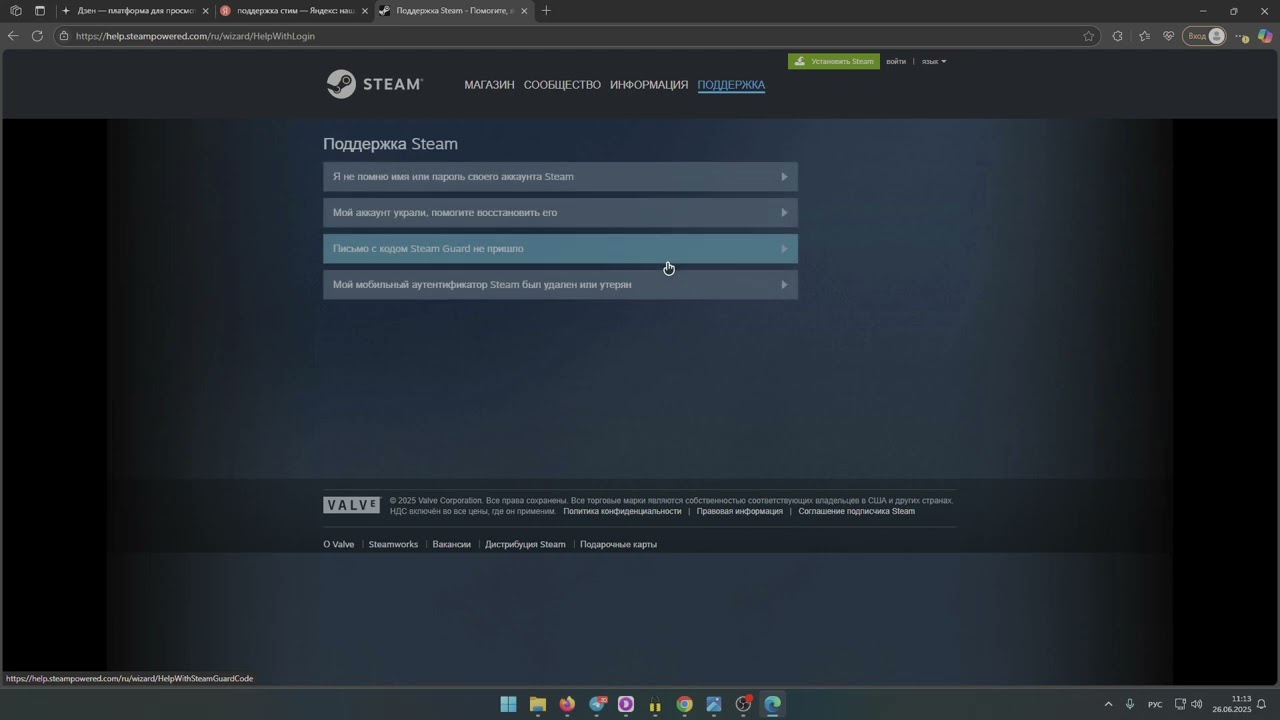Click arrow on 'Я не помню имя' row
Image resolution: width=1280 pixels, height=720 pixels.
[784, 177]
